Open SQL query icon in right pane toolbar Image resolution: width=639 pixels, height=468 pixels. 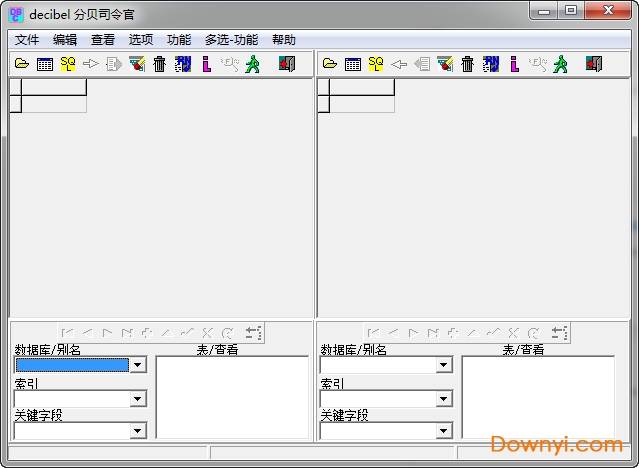point(376,64)
